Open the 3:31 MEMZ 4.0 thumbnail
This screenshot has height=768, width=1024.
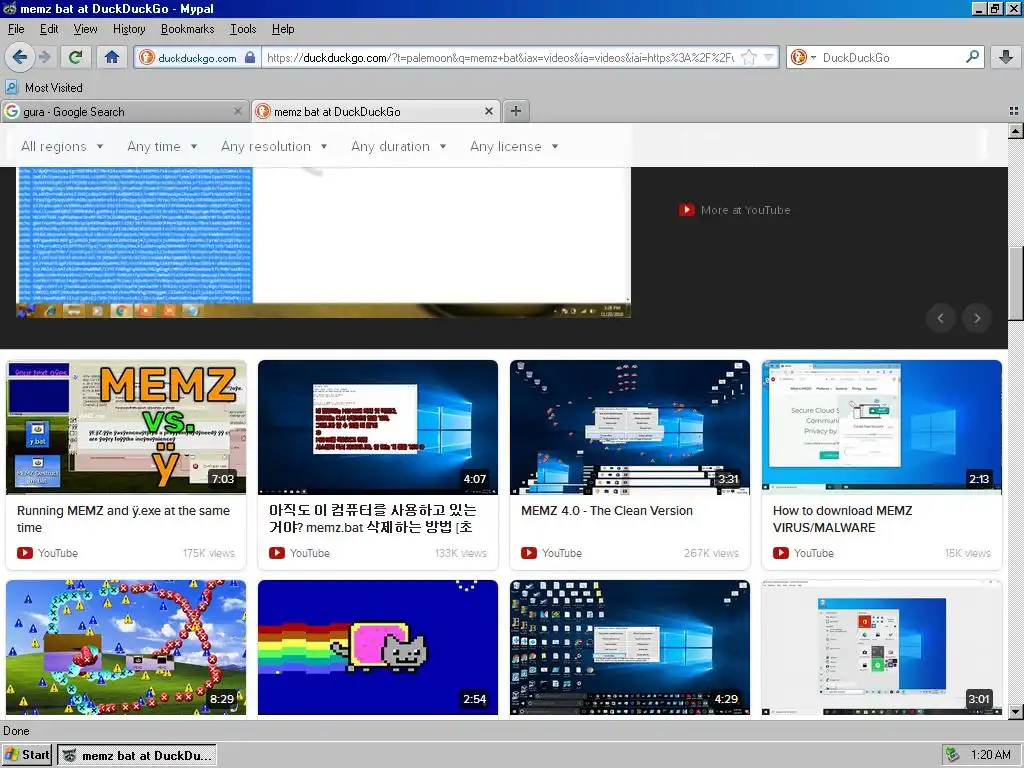click(630, 427)
